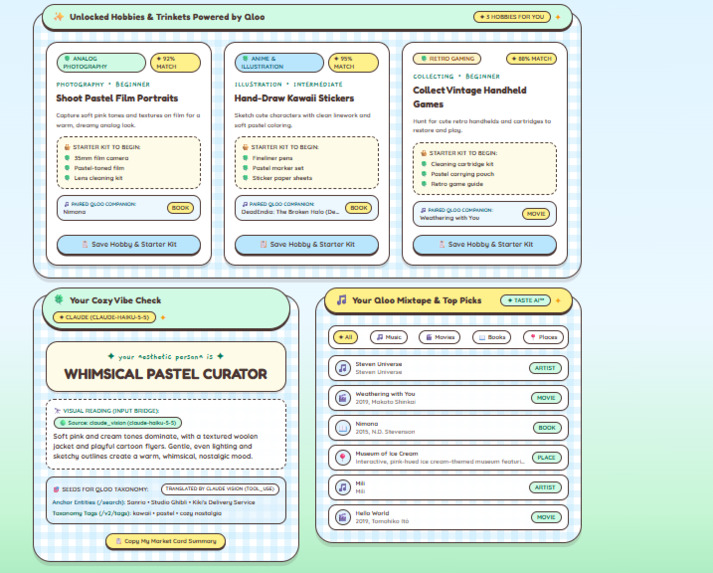The height and width of the screenshot is (573, 713).
Task: Save the Shoot Pastel Film Portraits hobby kit
Action: pyautogui.click(x=129, y=245)
